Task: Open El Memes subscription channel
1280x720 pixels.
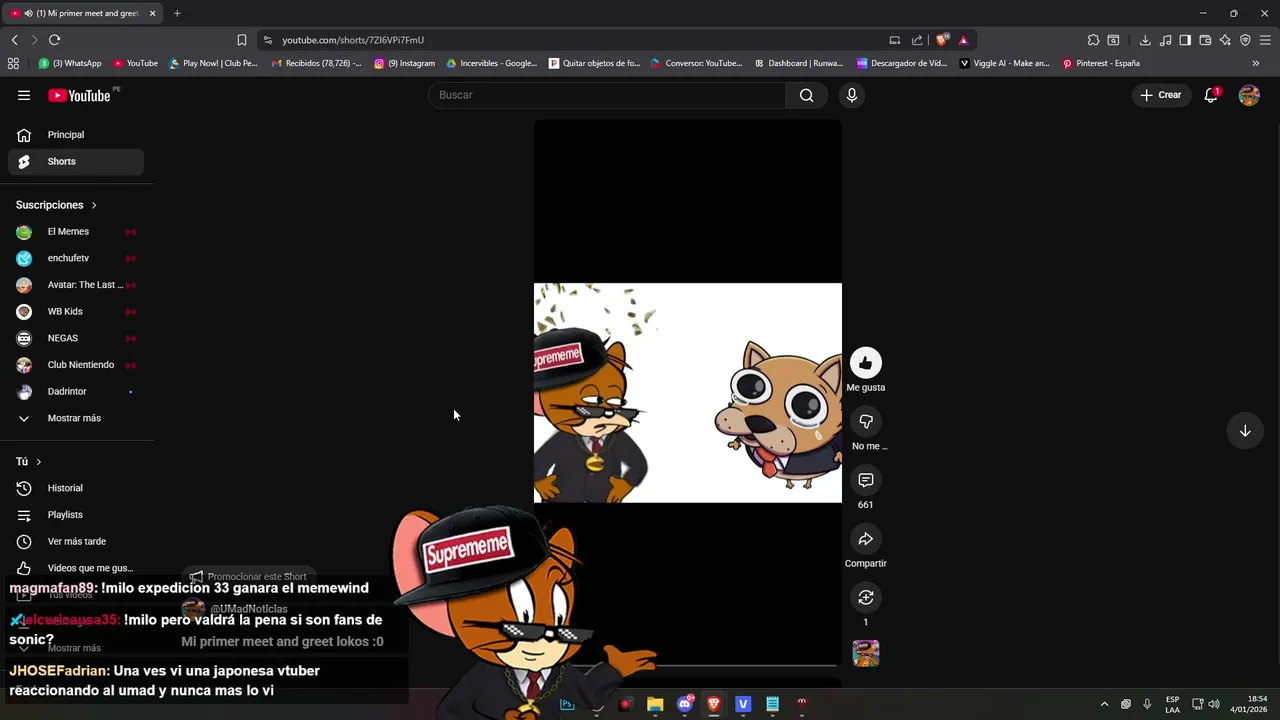Action: click(76, 231)
